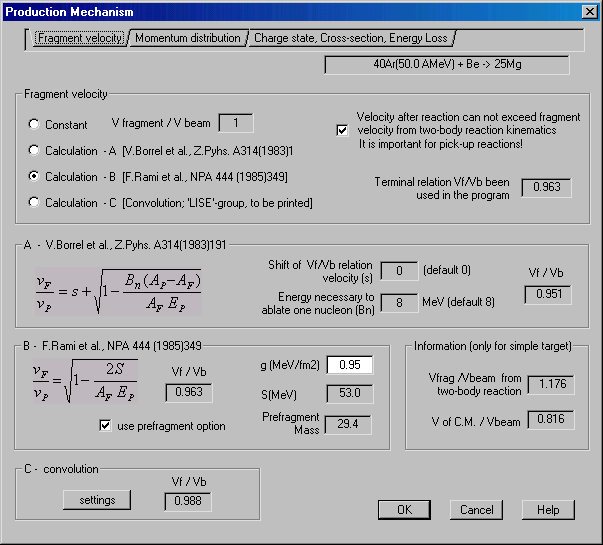Switch to the Momentum distribution tab
This screenshot has width=603, height=545.
(188, 38)
